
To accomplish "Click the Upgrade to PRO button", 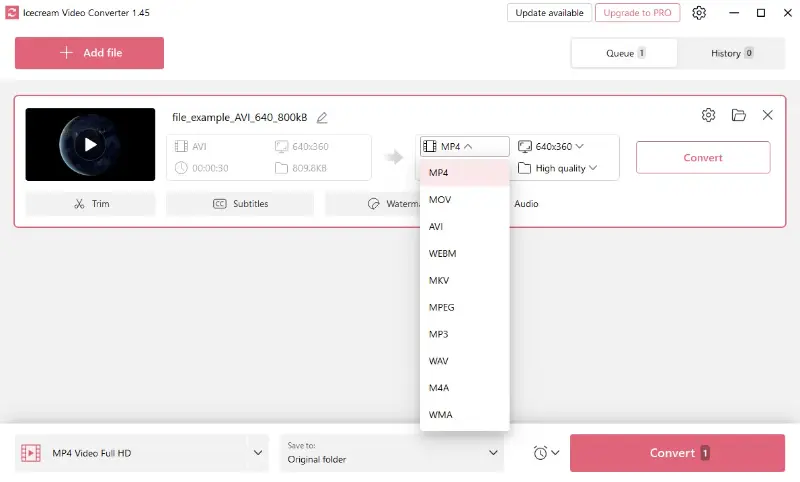I will tap(637, 13).
